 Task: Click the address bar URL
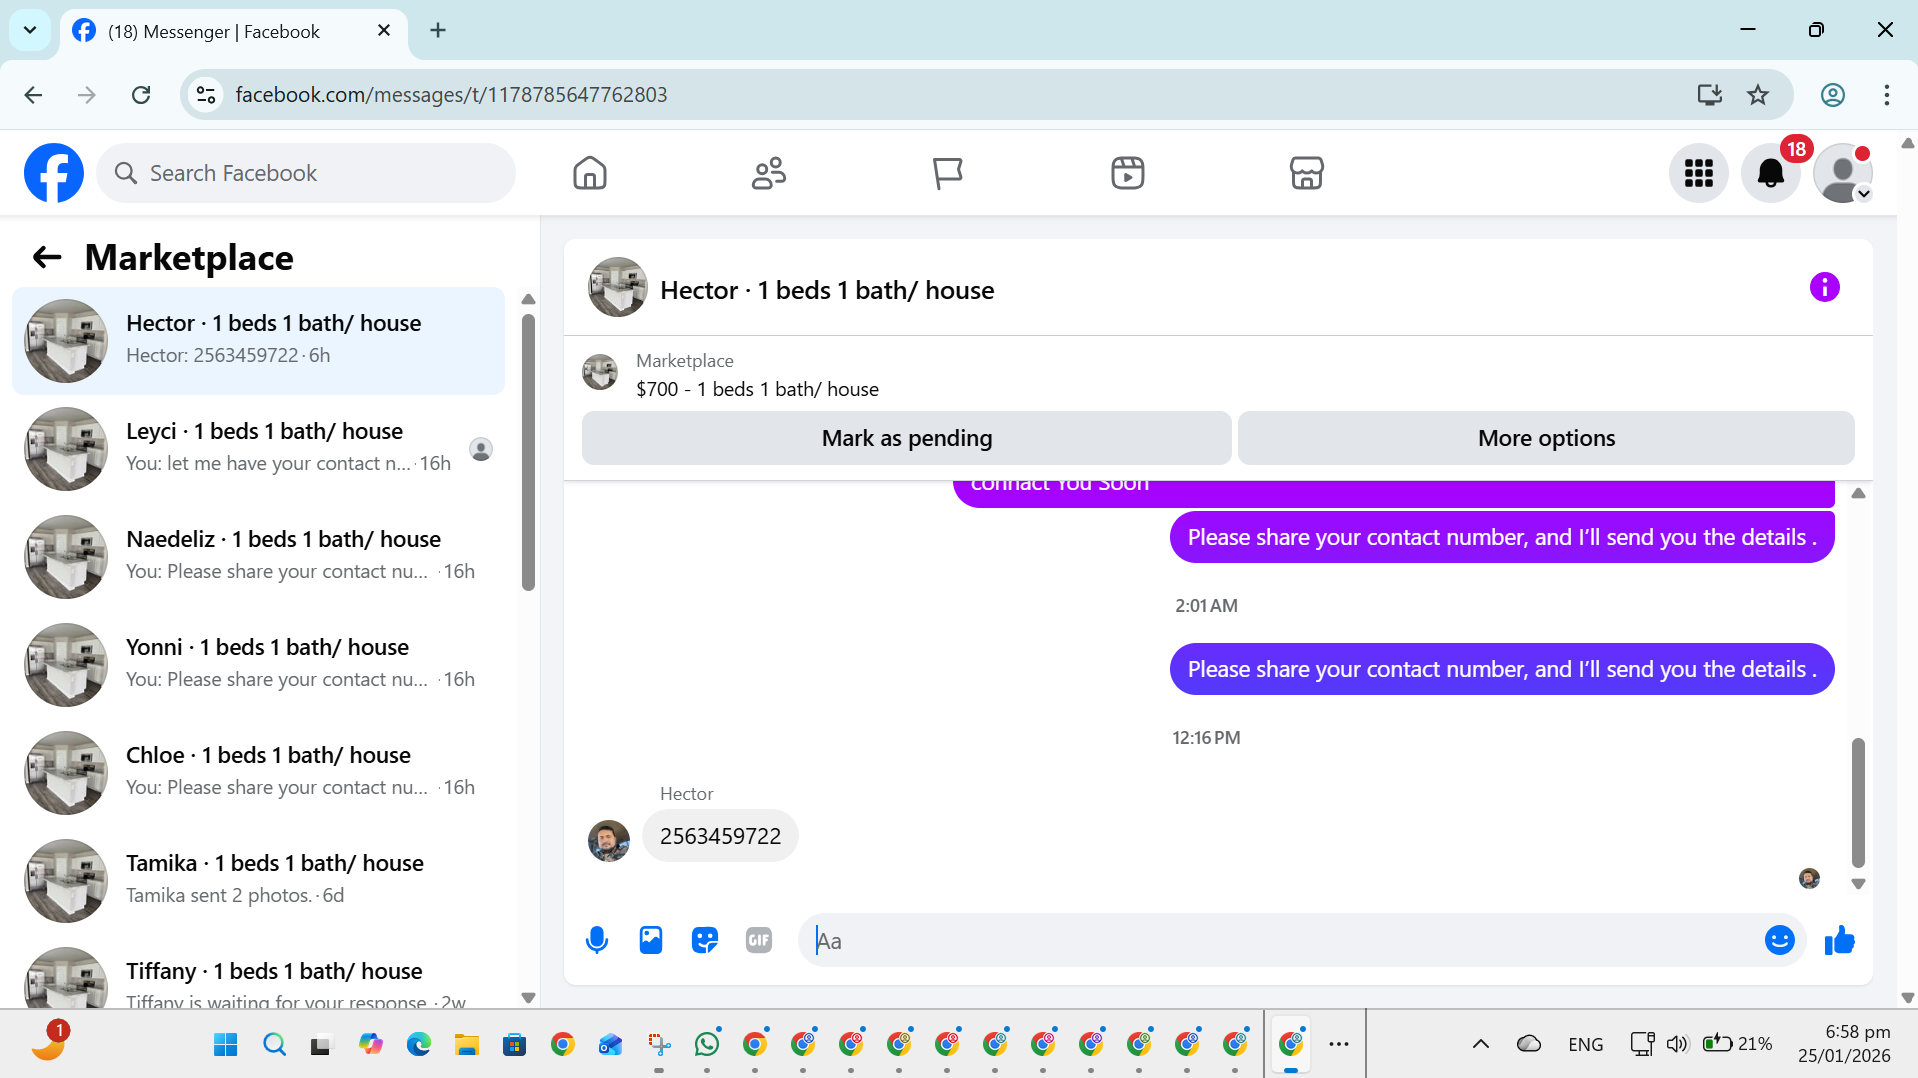coord(451,95)
